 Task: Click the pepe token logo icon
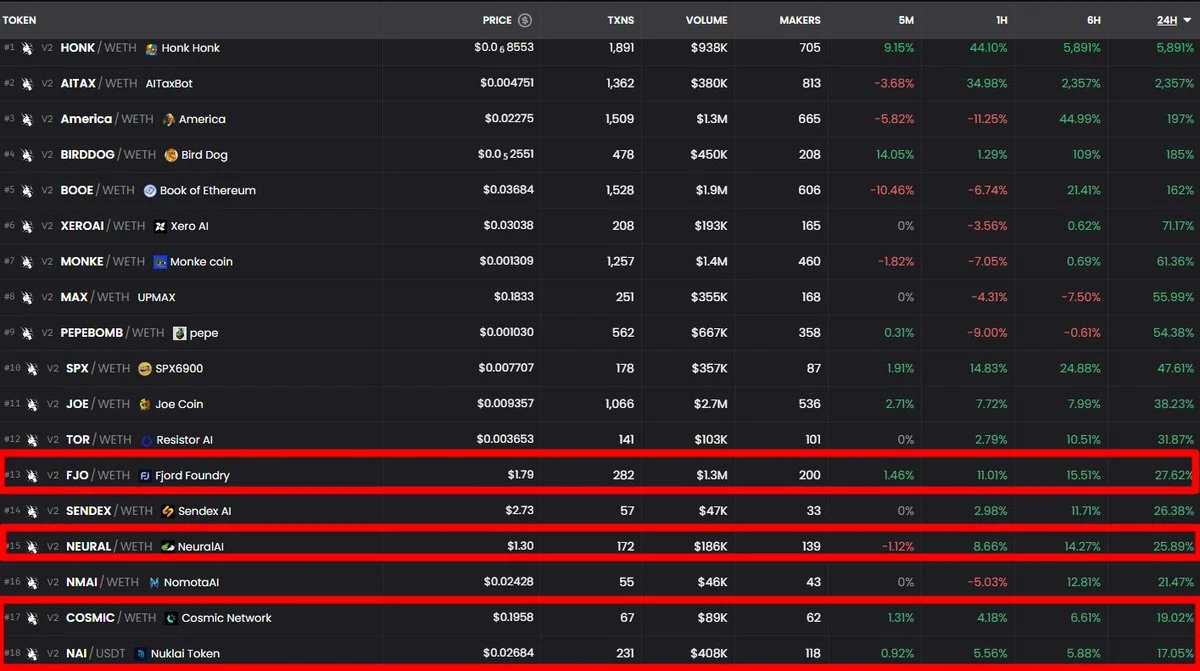(x=180, y=333)
